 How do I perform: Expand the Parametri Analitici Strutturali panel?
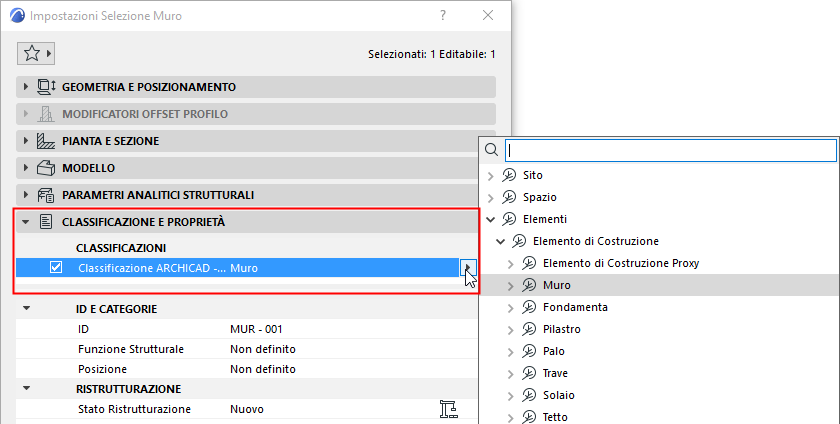(x=26, y=195)
